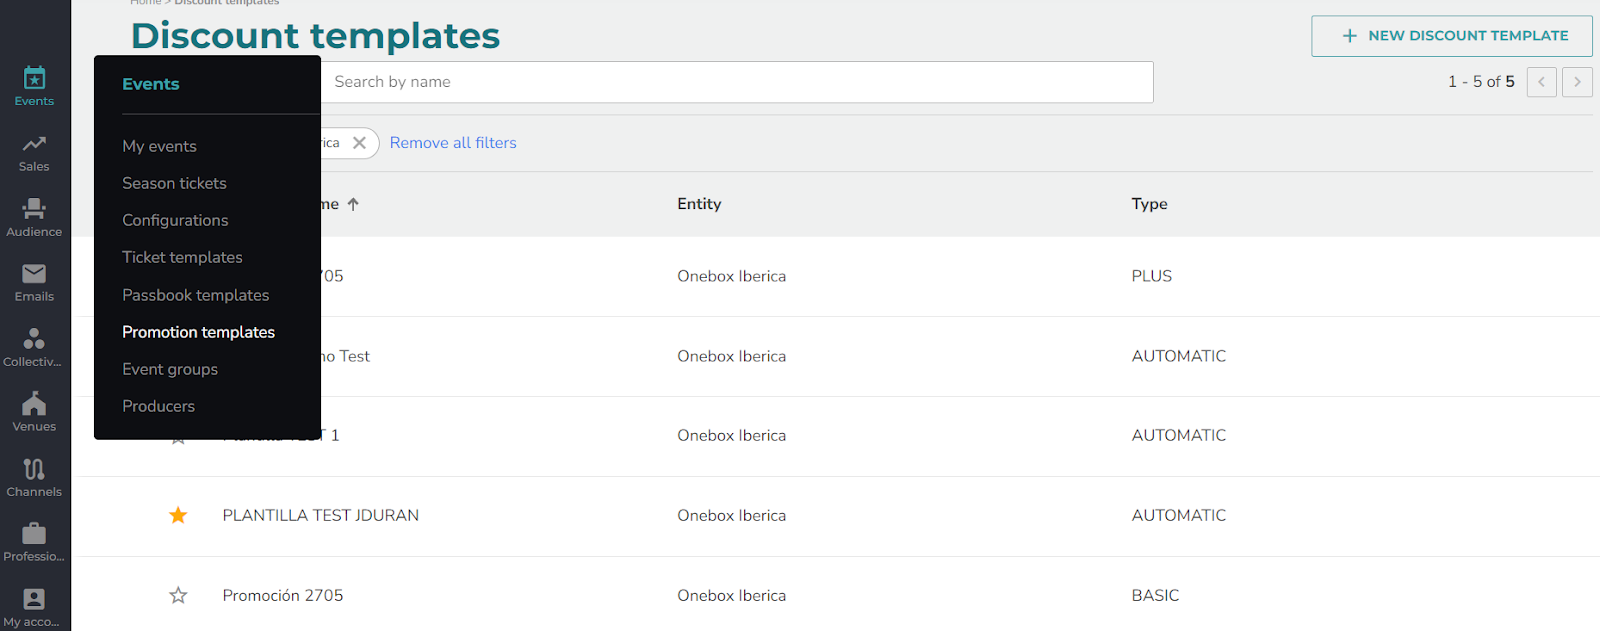Click AUTOMATIC in the PLANTILLA TEST JDURAN row

click(x=1179, y=515)
